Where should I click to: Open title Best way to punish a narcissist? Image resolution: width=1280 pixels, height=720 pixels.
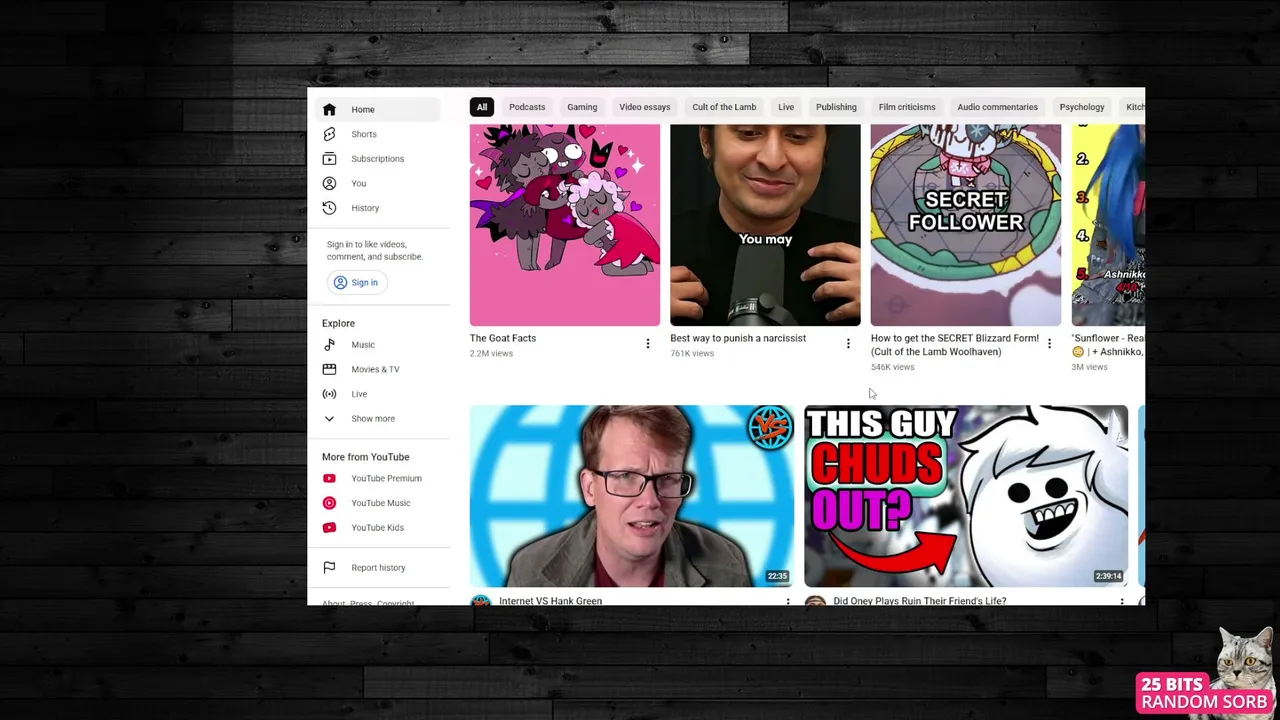pos(738,338)
